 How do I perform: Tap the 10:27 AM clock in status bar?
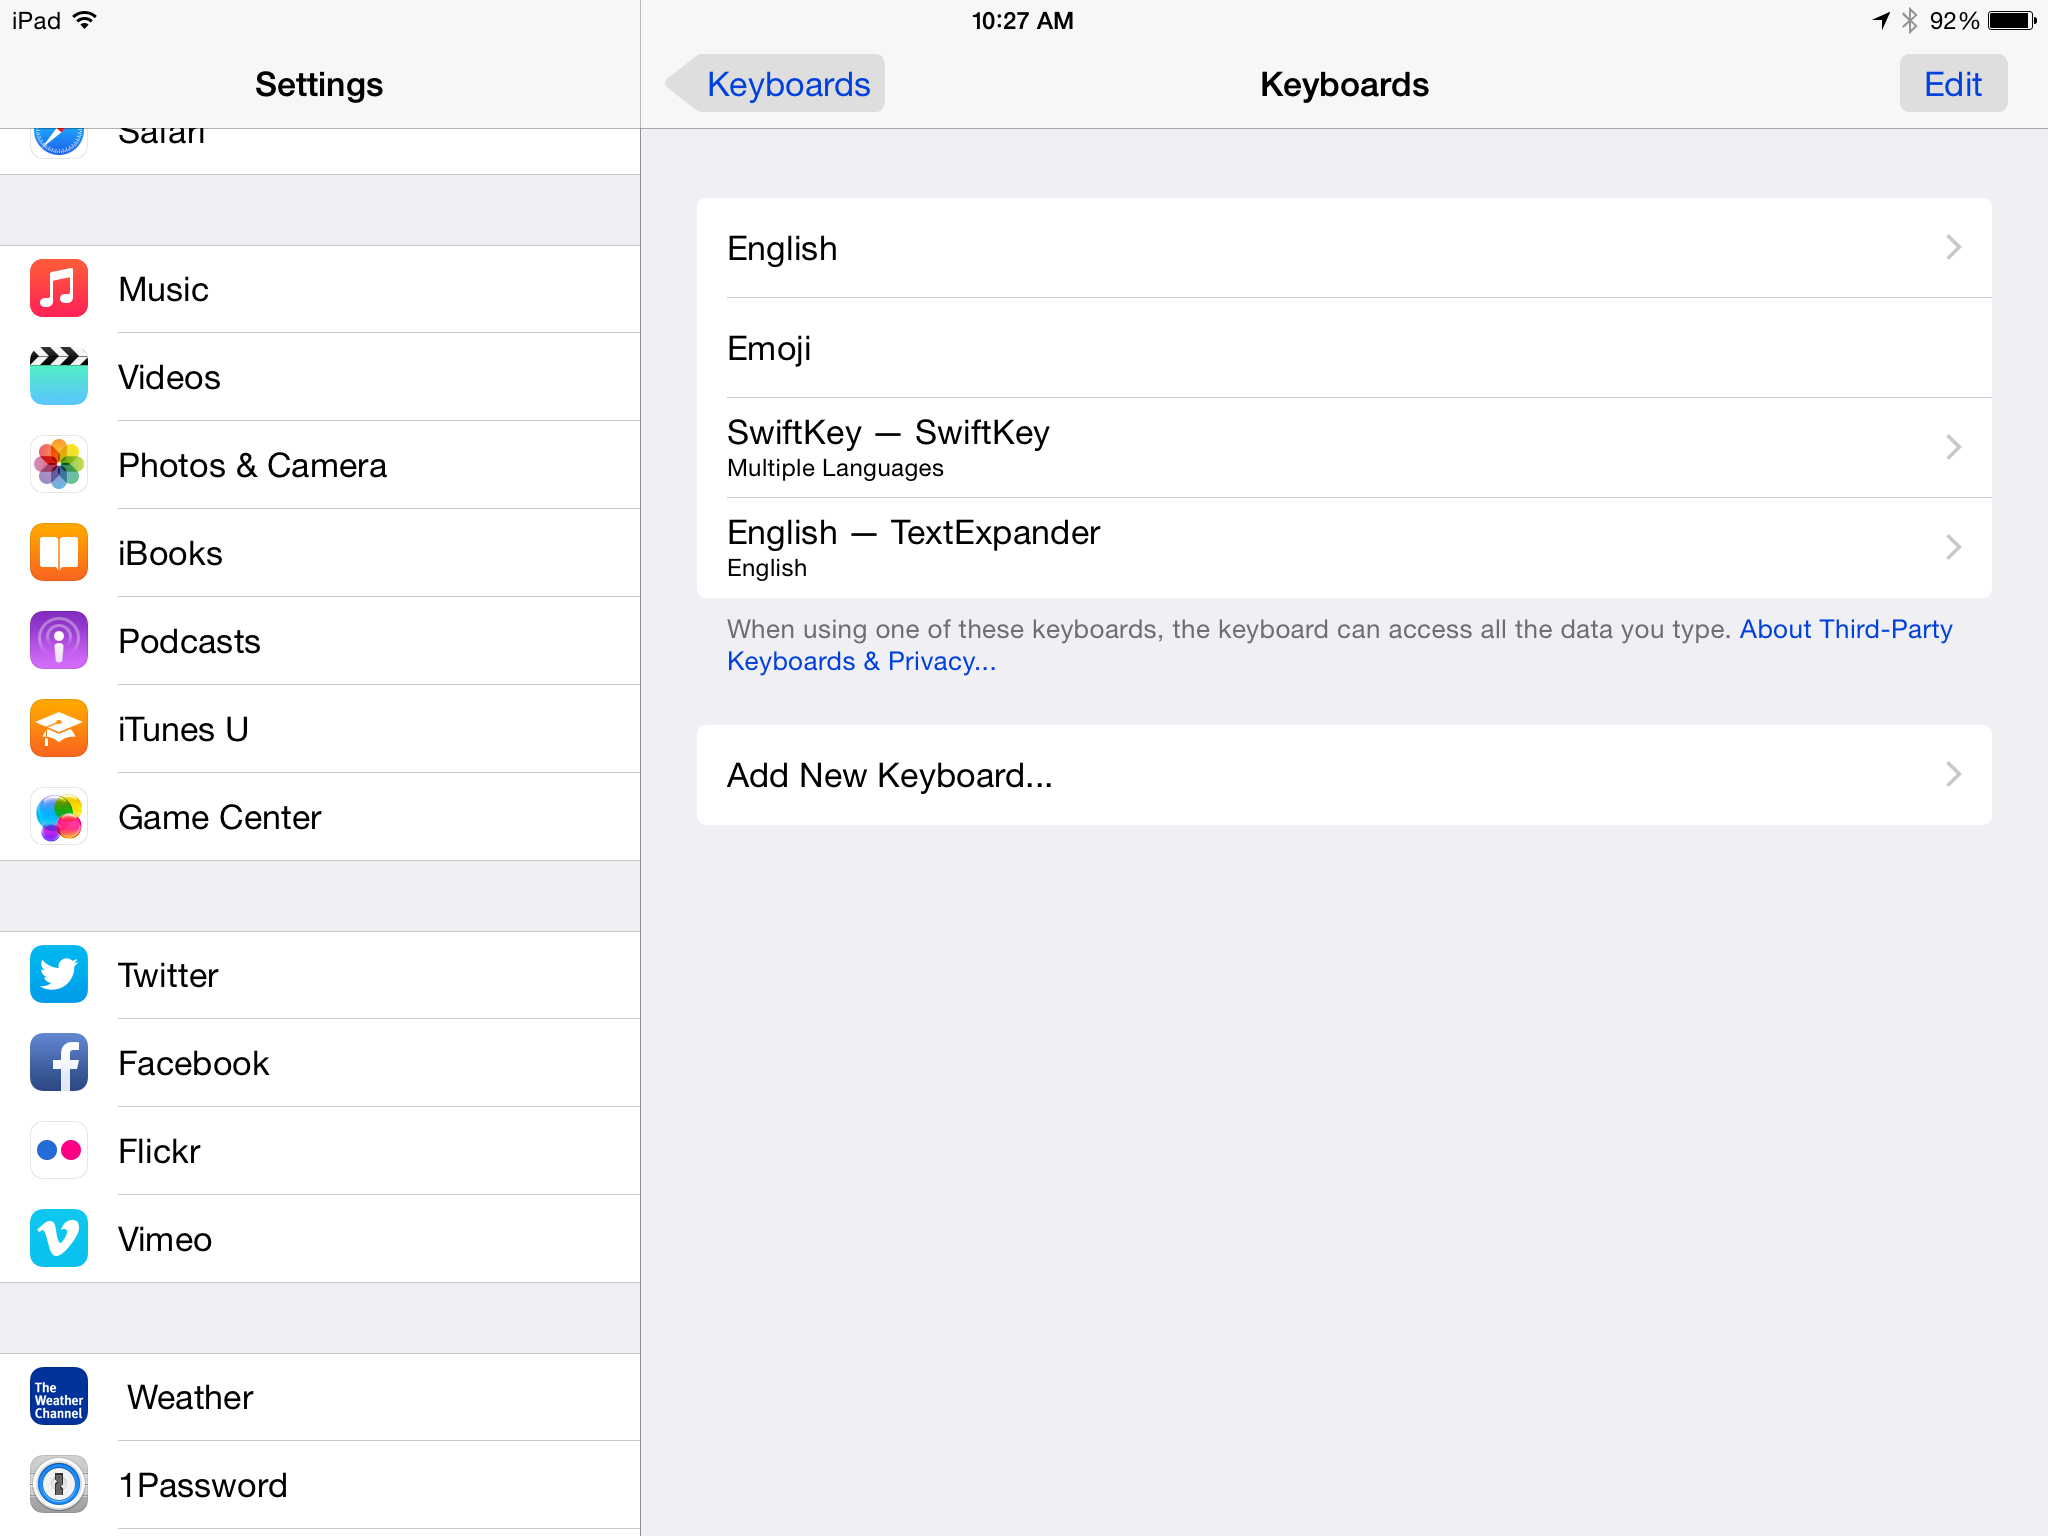point(1022,20)
